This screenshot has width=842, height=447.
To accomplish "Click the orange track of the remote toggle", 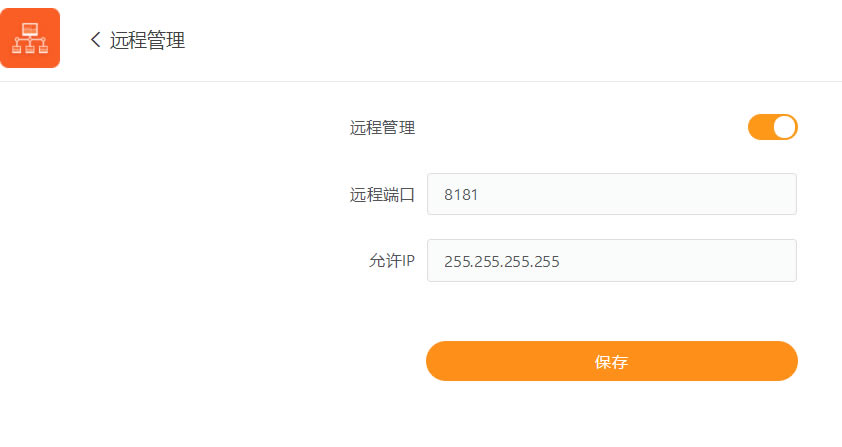I will (759, 127).
